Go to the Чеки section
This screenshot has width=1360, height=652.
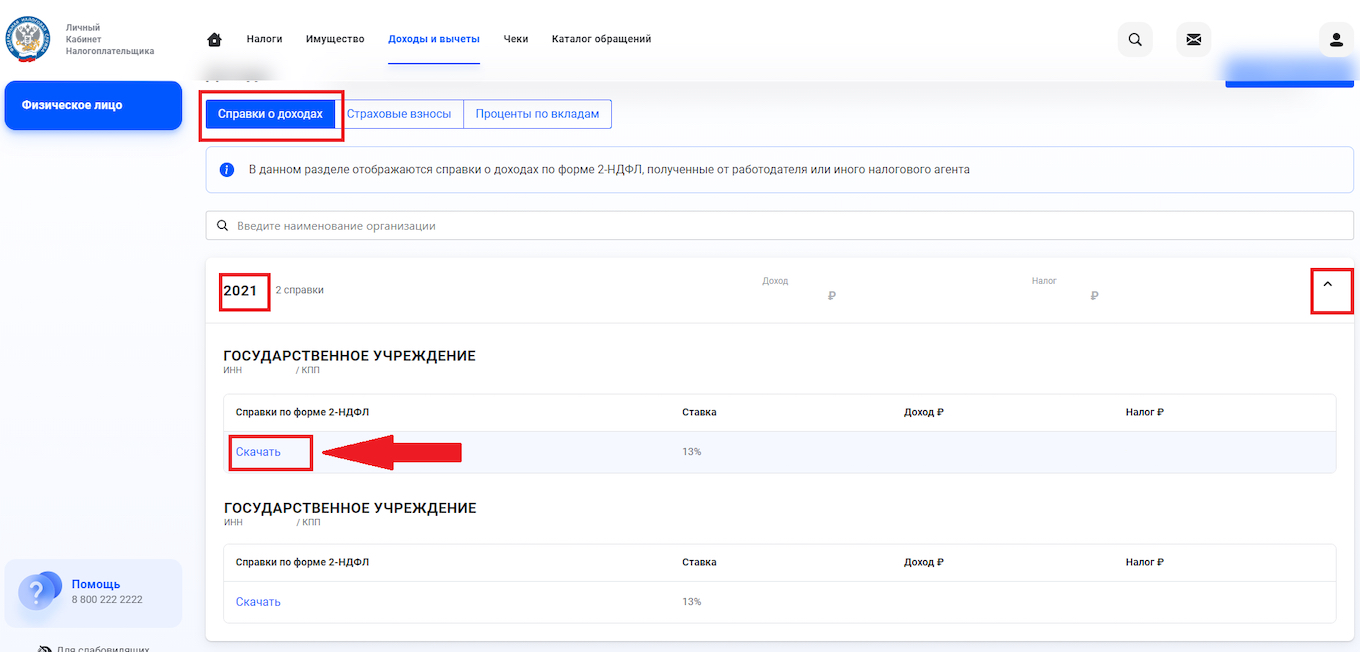(x=516, y=39)
